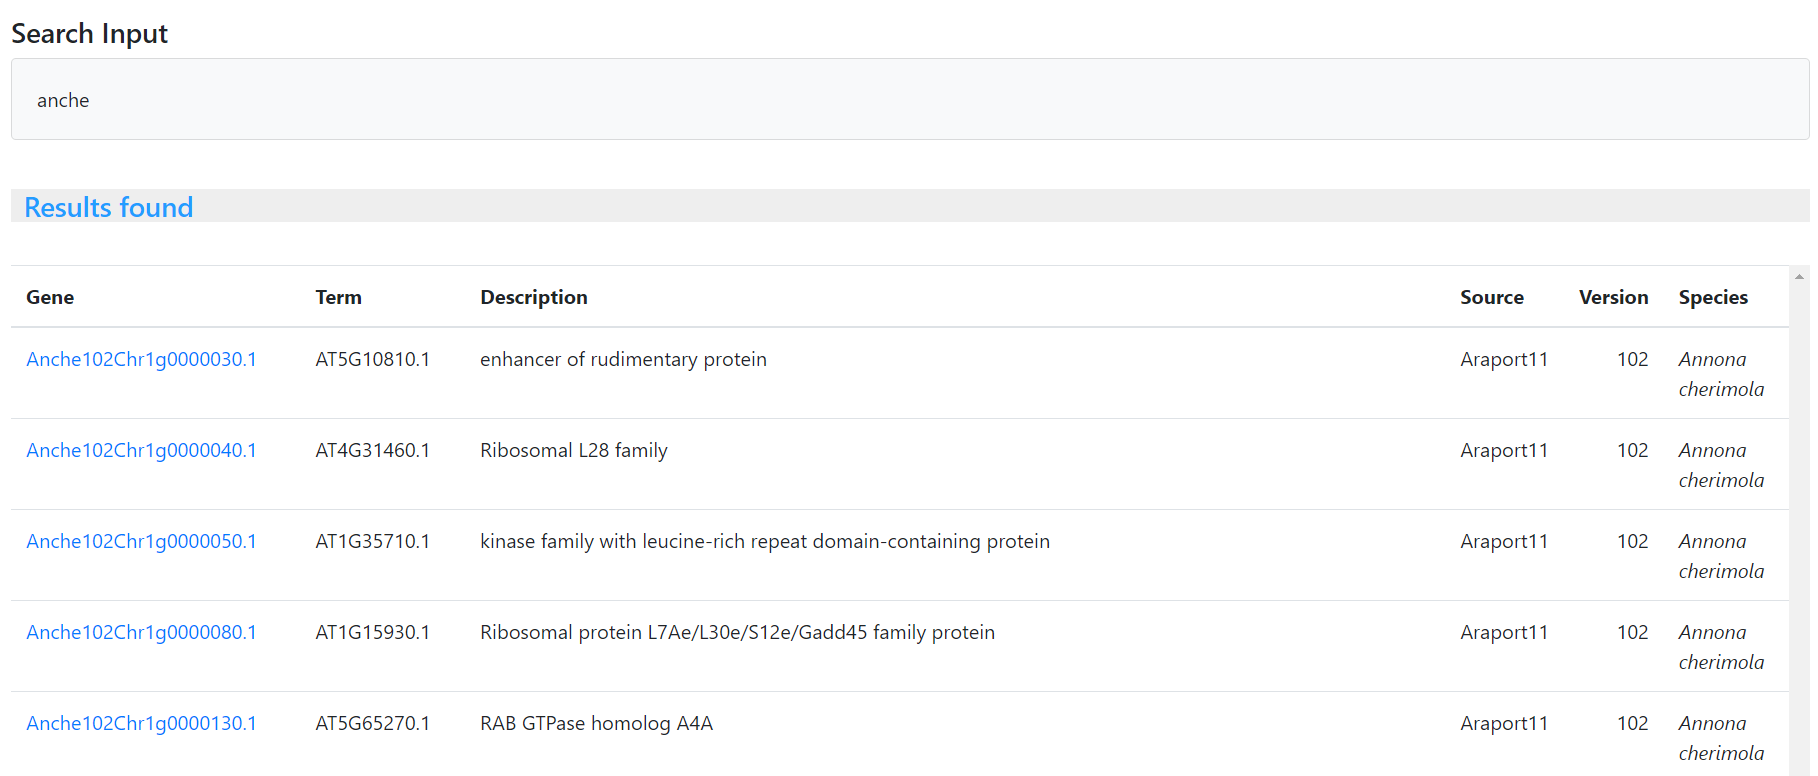Open gene link Anche102Chr1g0000080.1
1818x776 pixels.
pyautogui.click(x=141, y=632)
